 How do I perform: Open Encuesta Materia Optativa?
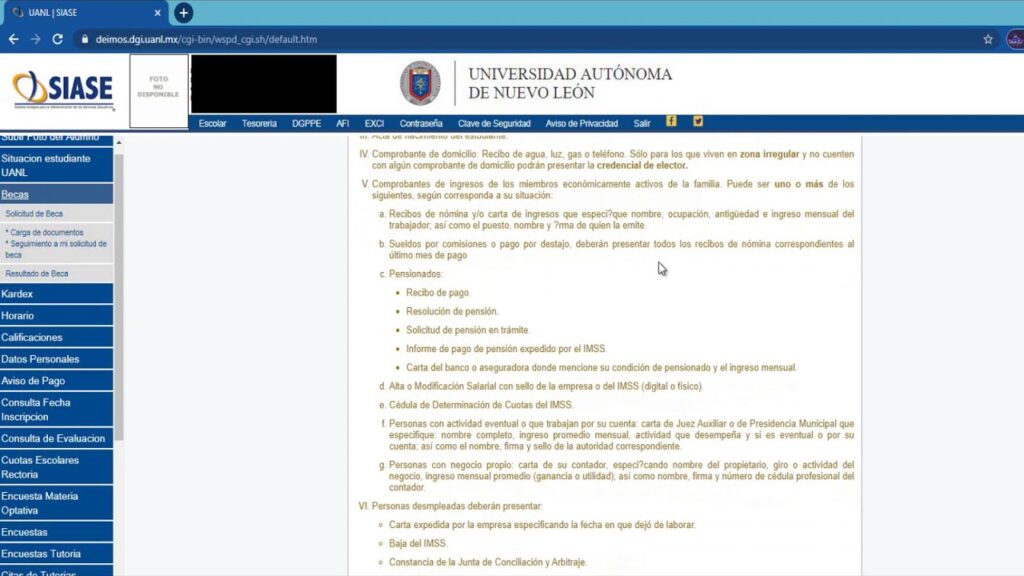click(x=56, y=503)
